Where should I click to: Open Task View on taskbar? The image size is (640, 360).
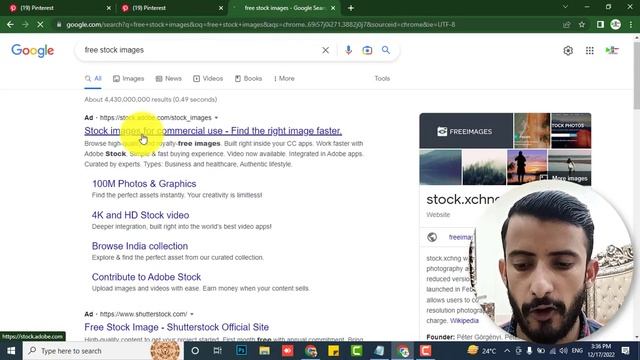coord(218,351)
